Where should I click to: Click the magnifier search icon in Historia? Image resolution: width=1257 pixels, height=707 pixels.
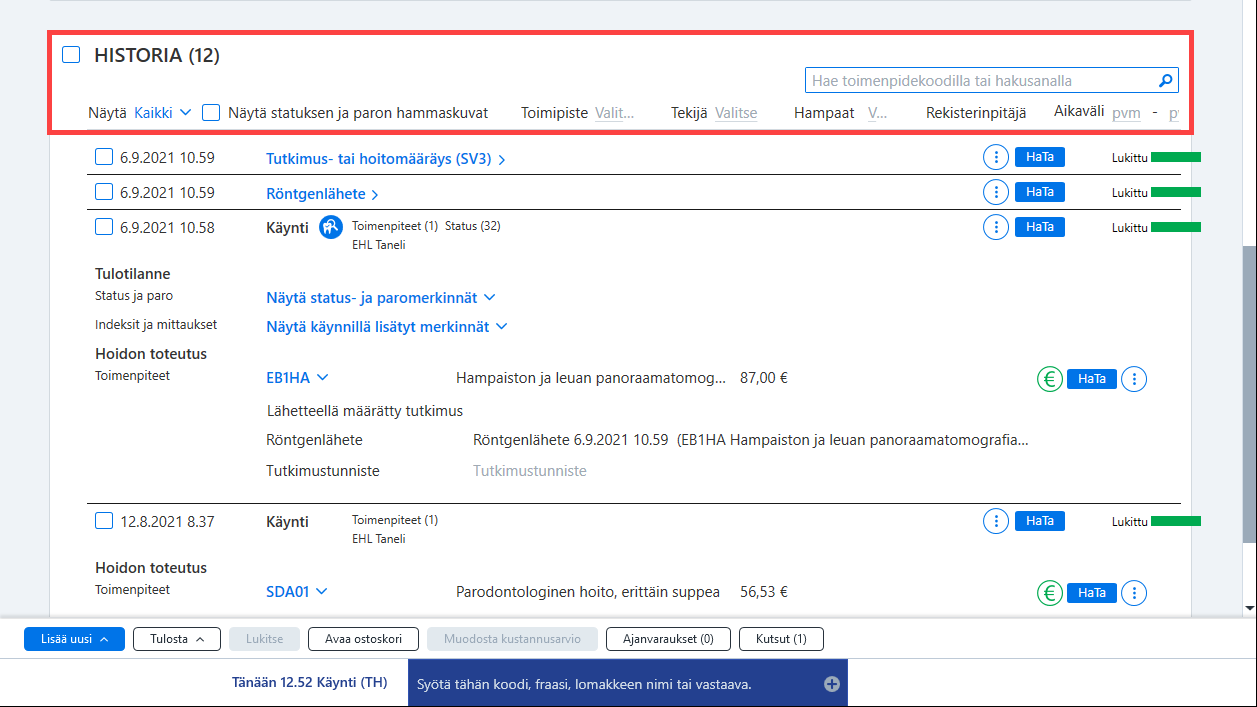(x=1165, y=81)
